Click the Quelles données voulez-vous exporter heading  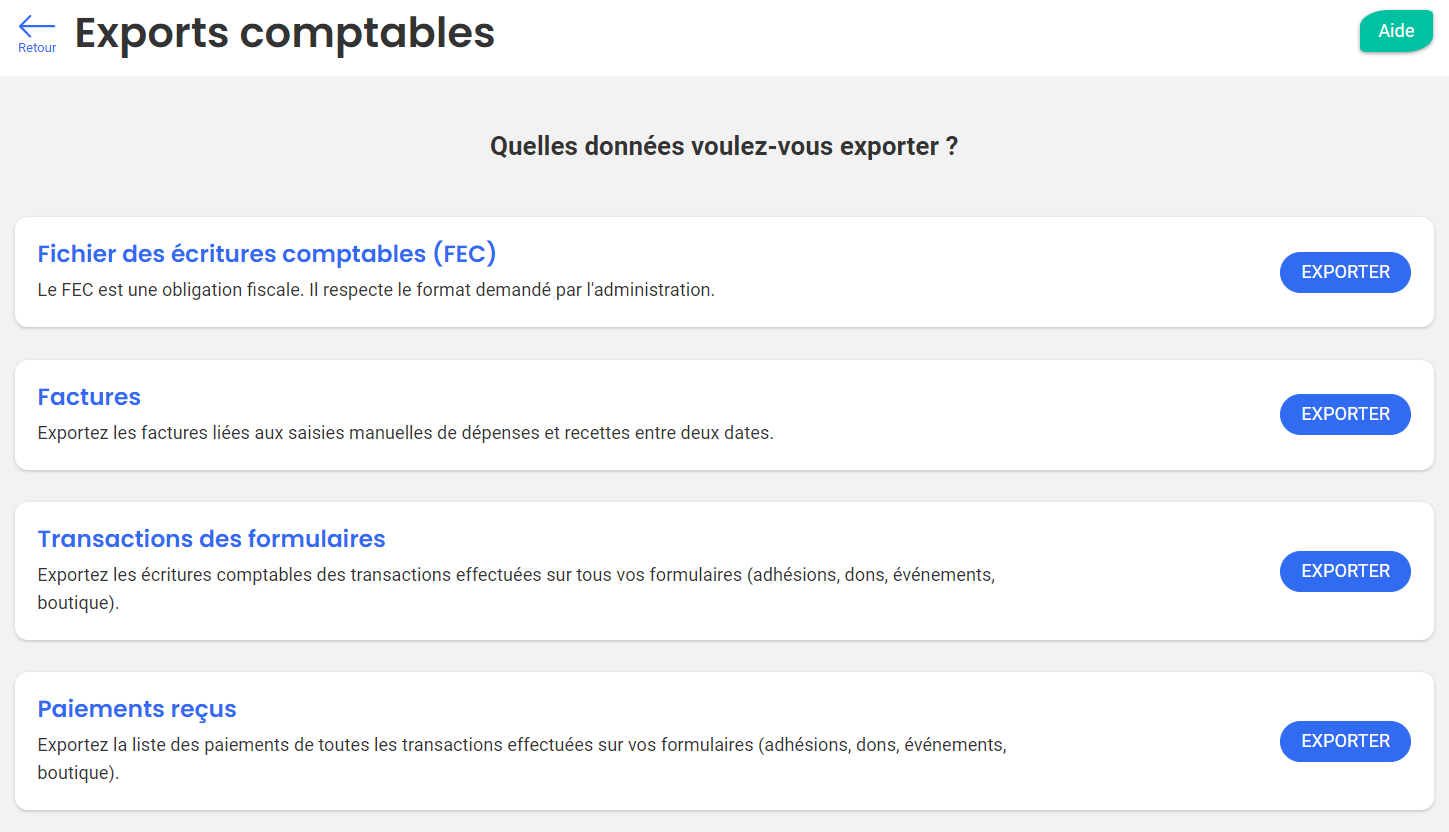724,147
